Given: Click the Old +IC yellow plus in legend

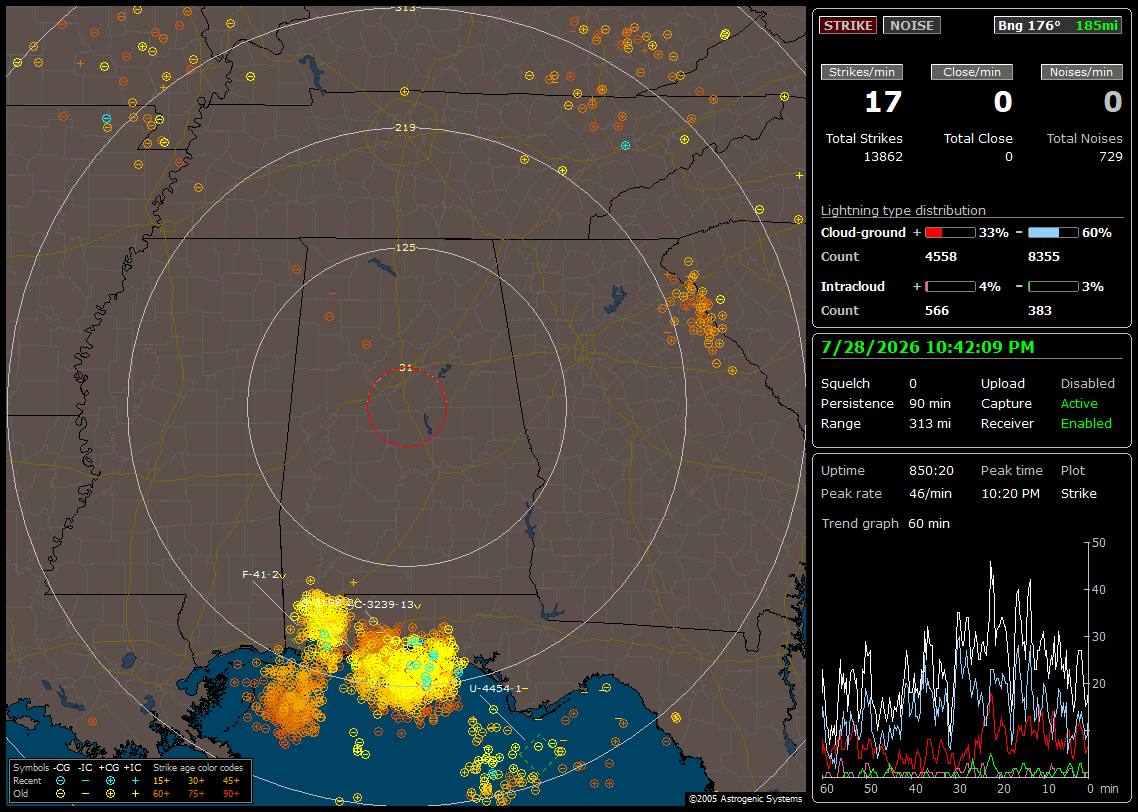Looking at the screenshot, I should pyautogui.click(x=135, y=794).
